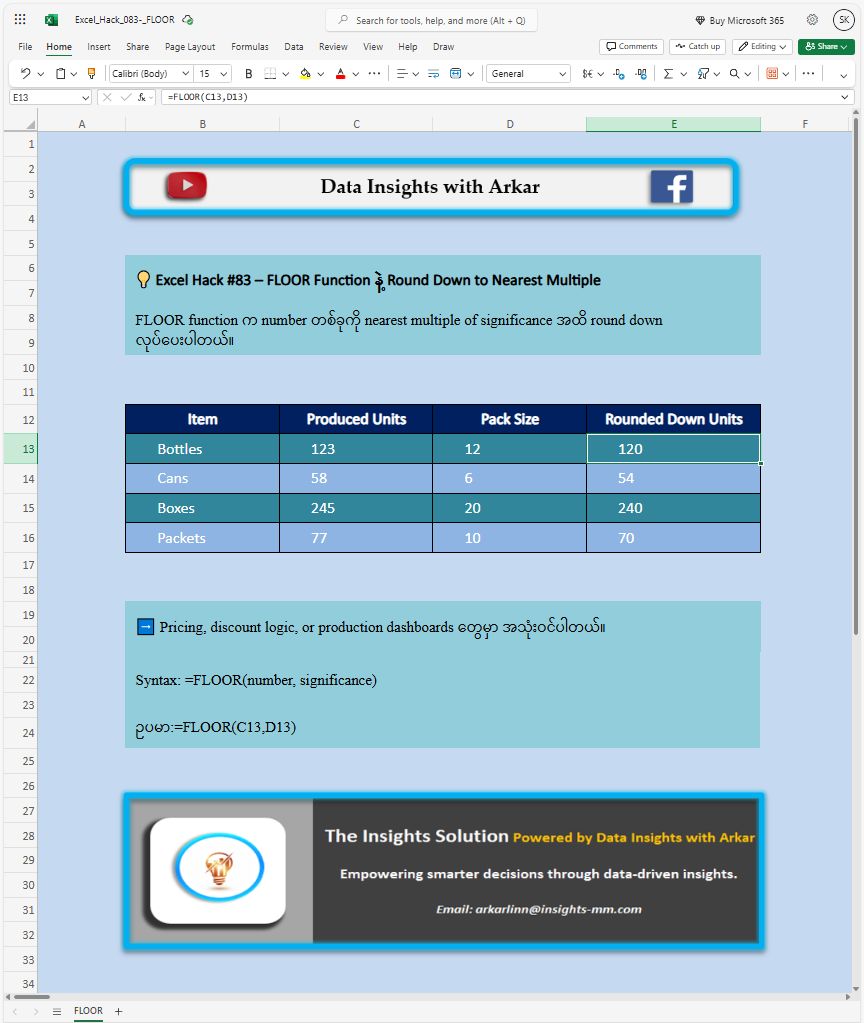The width and height of the screenshot is (864, 1023).
Task: Click the Insert Function fx icon
Action: pos(142,97)
